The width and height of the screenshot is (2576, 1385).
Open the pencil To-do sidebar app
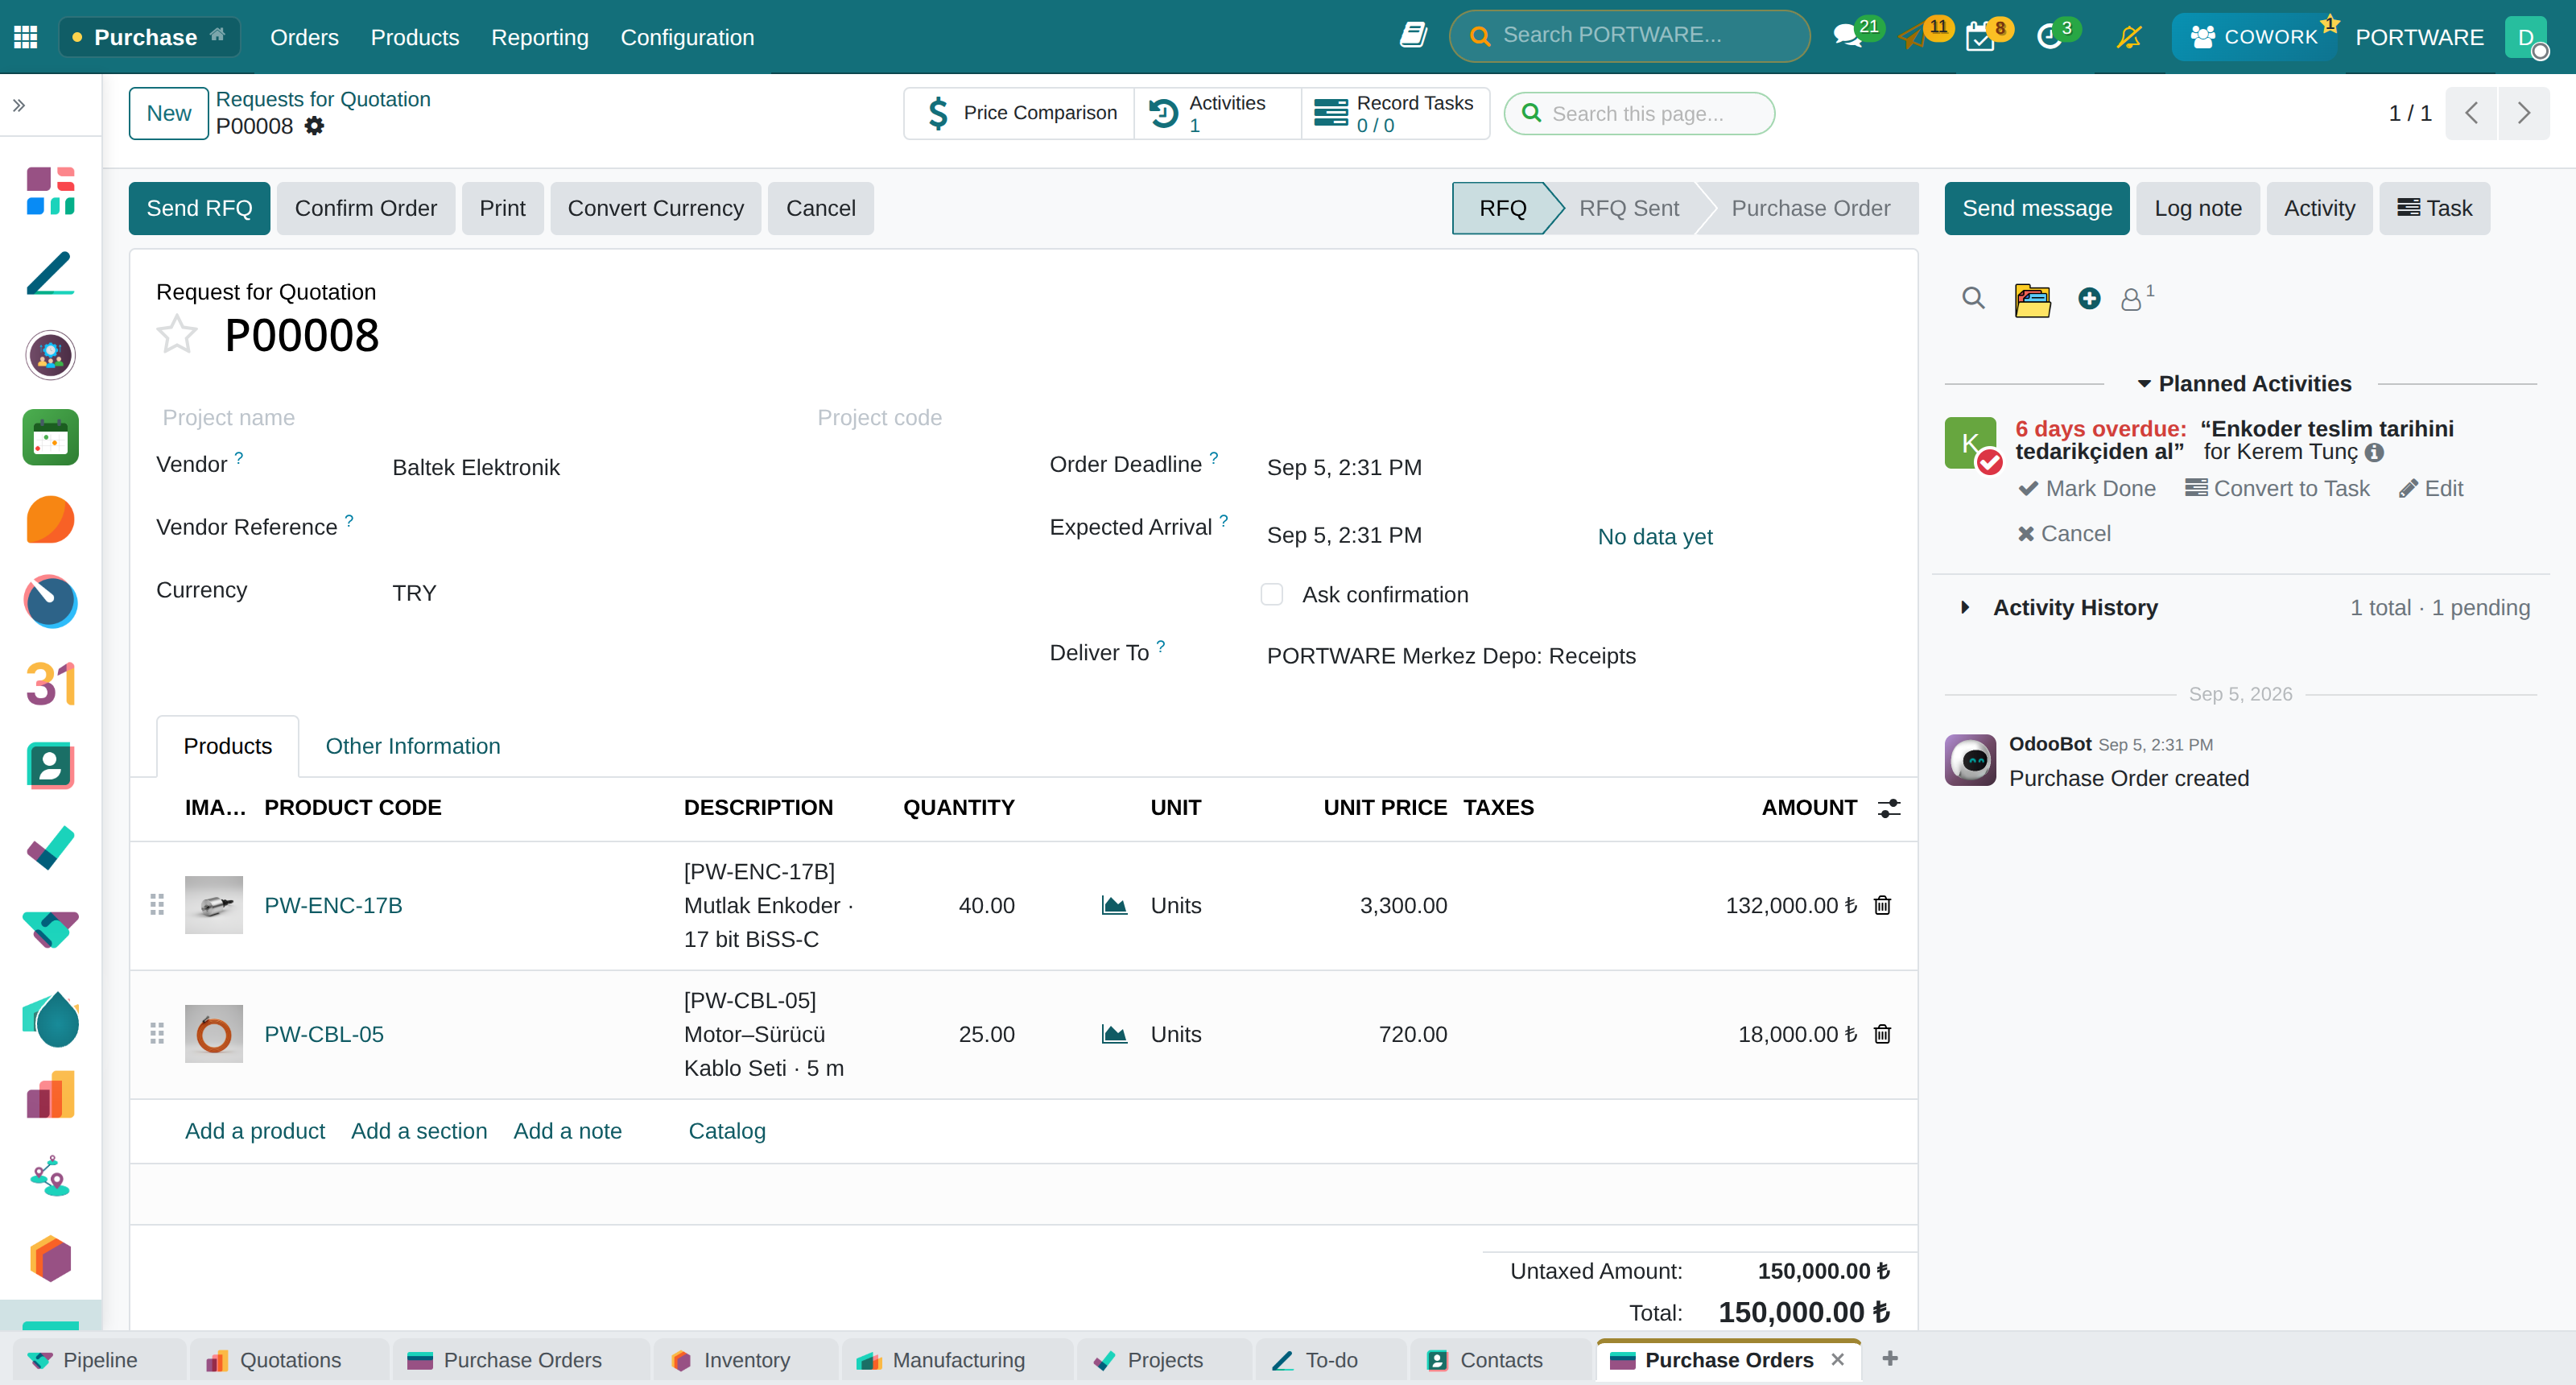coord(50,273)
